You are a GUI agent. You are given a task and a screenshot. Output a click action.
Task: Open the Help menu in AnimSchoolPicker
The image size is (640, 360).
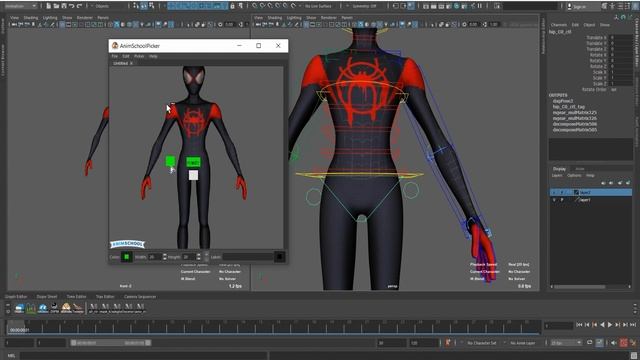coord(153,56)
